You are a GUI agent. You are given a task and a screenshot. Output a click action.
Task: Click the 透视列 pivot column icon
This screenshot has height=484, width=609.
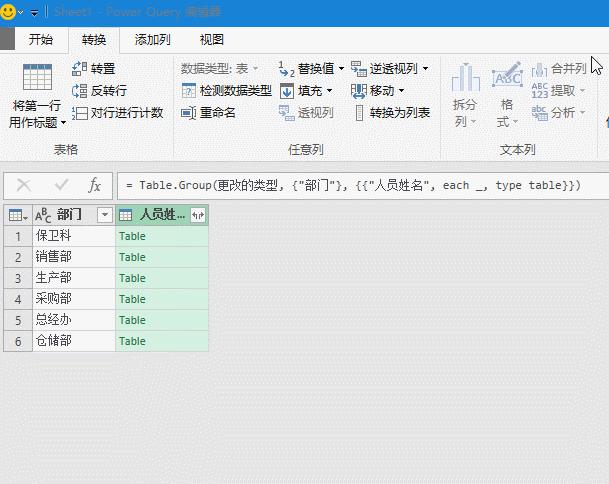[287, 113]
